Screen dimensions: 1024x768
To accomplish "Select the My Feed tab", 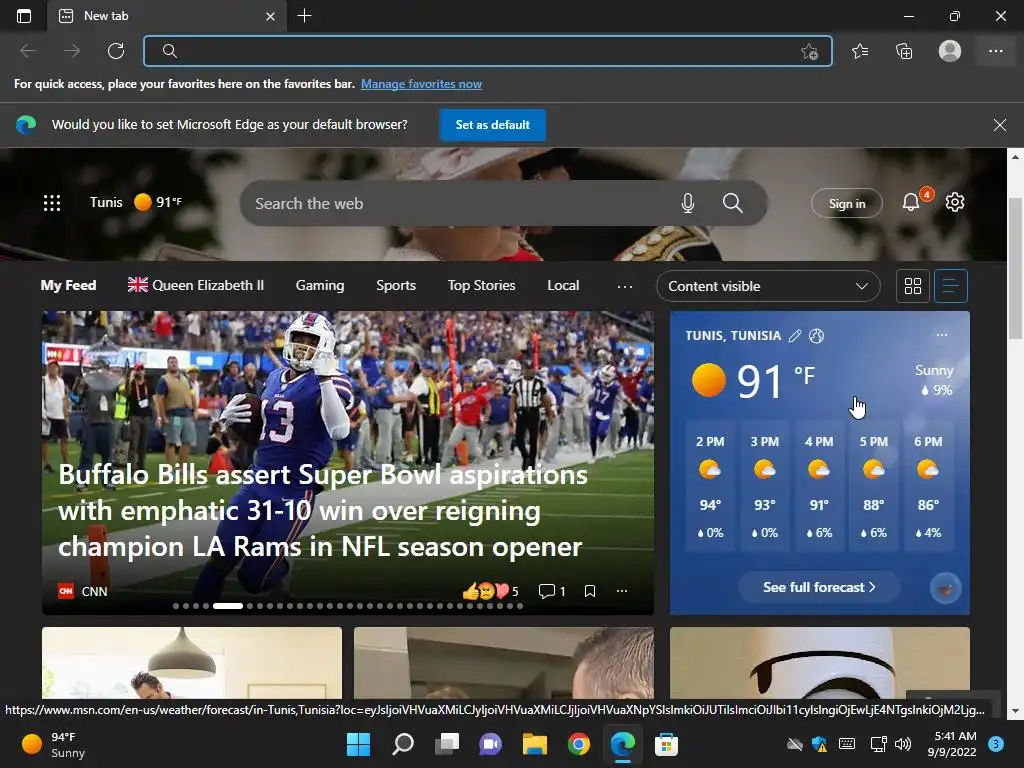I will (x=69, y=285).
